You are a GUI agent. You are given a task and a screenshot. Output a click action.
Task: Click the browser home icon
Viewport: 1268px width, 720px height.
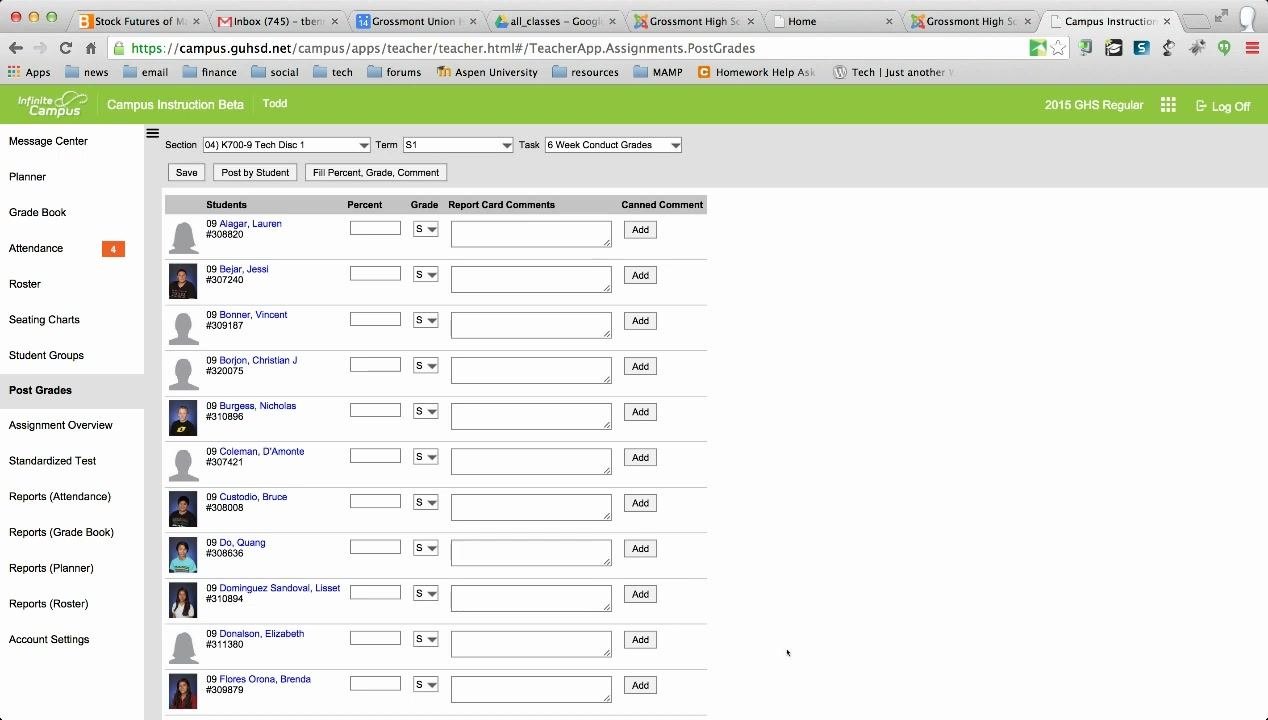[x=91, y=48]
